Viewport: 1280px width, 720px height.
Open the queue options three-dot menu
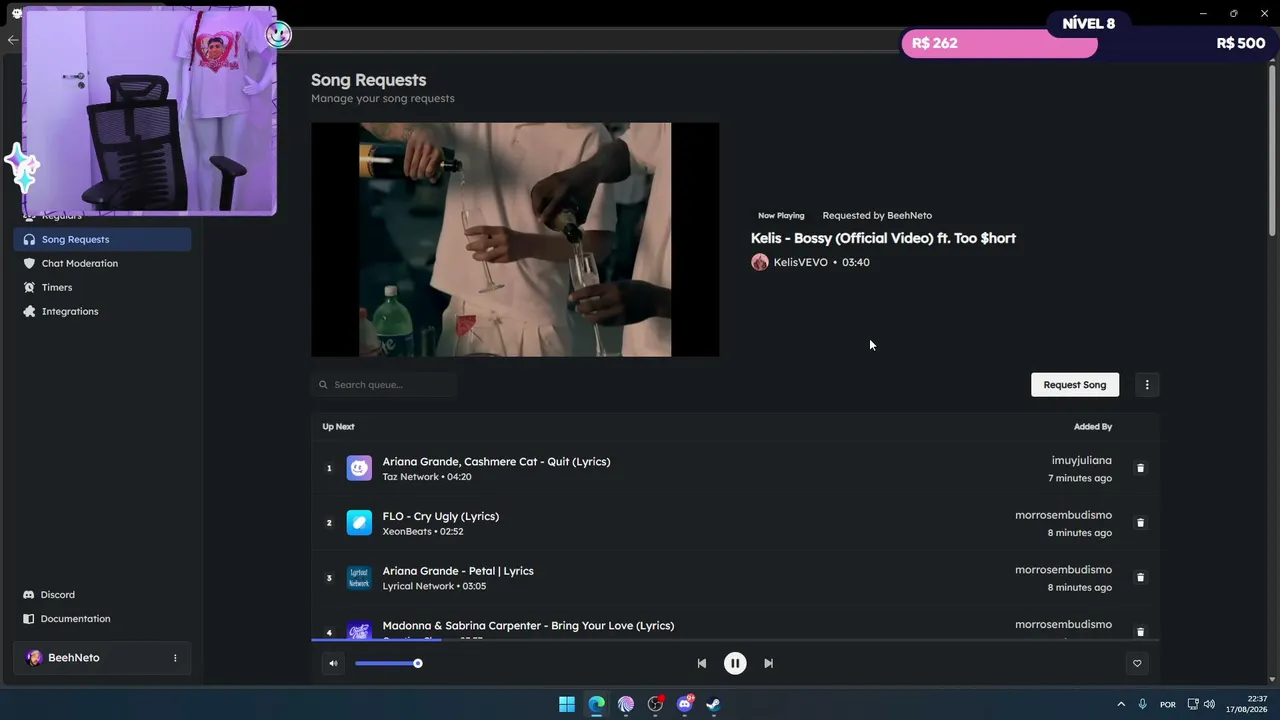1147,385
